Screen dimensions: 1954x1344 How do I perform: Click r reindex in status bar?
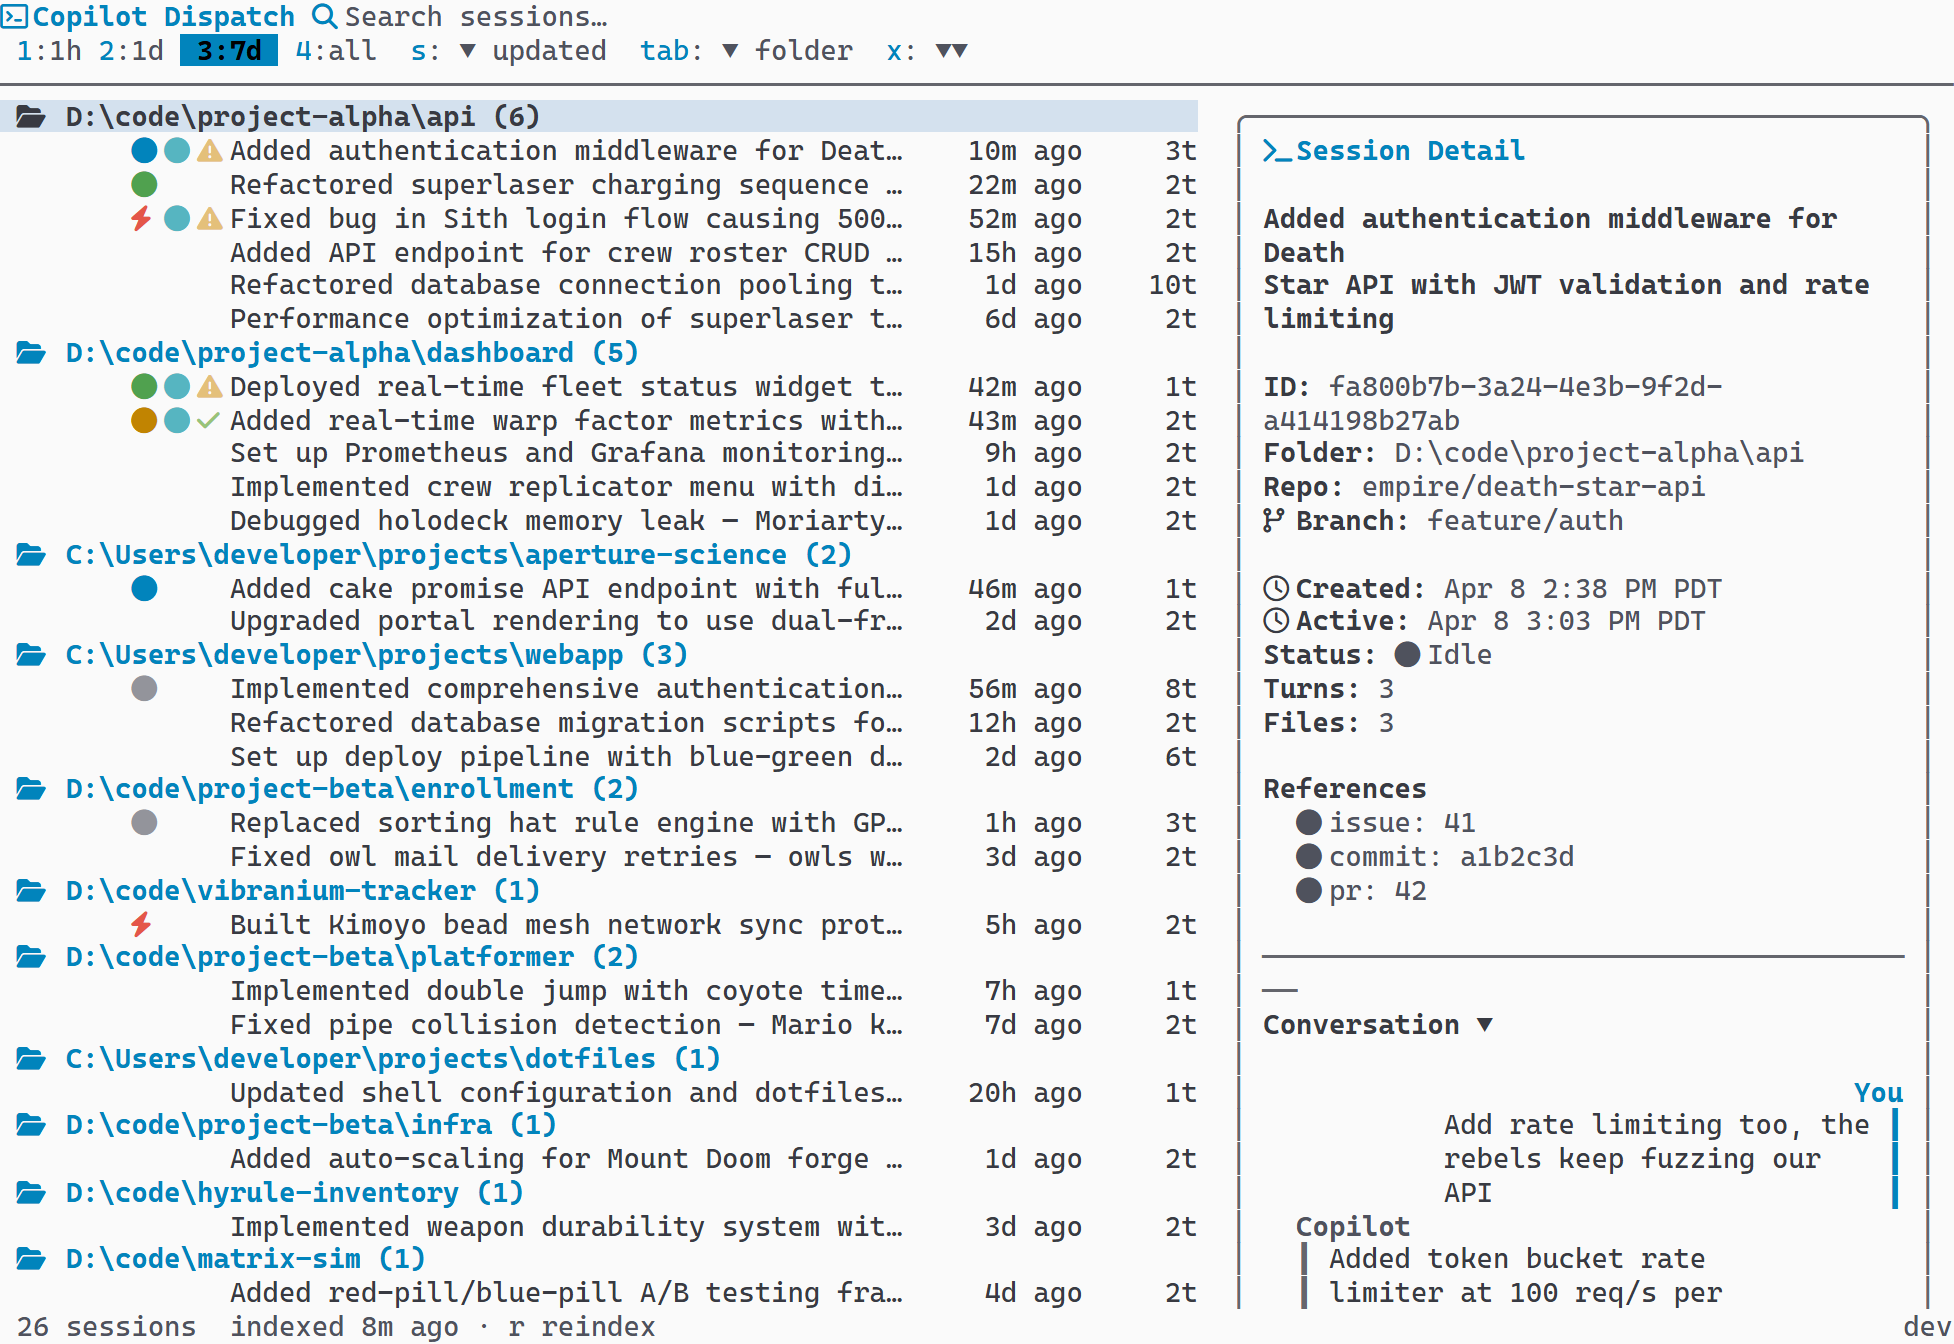pyautogui.click(x=582, y=1327)
